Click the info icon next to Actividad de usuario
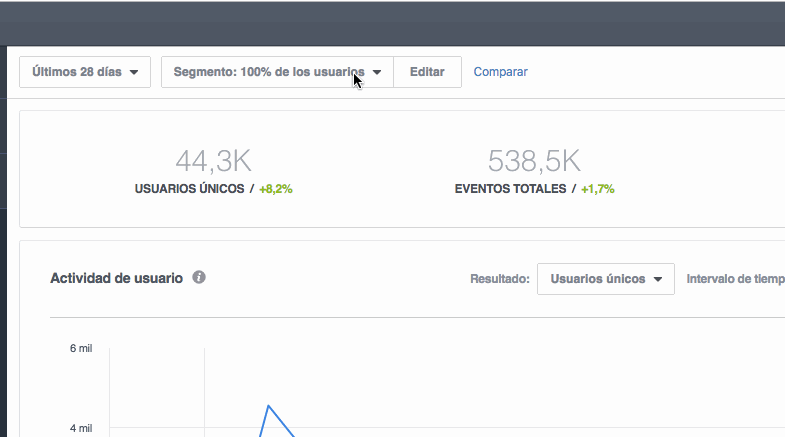This screenshot has width=785, height=437. [x=199, y=277]
